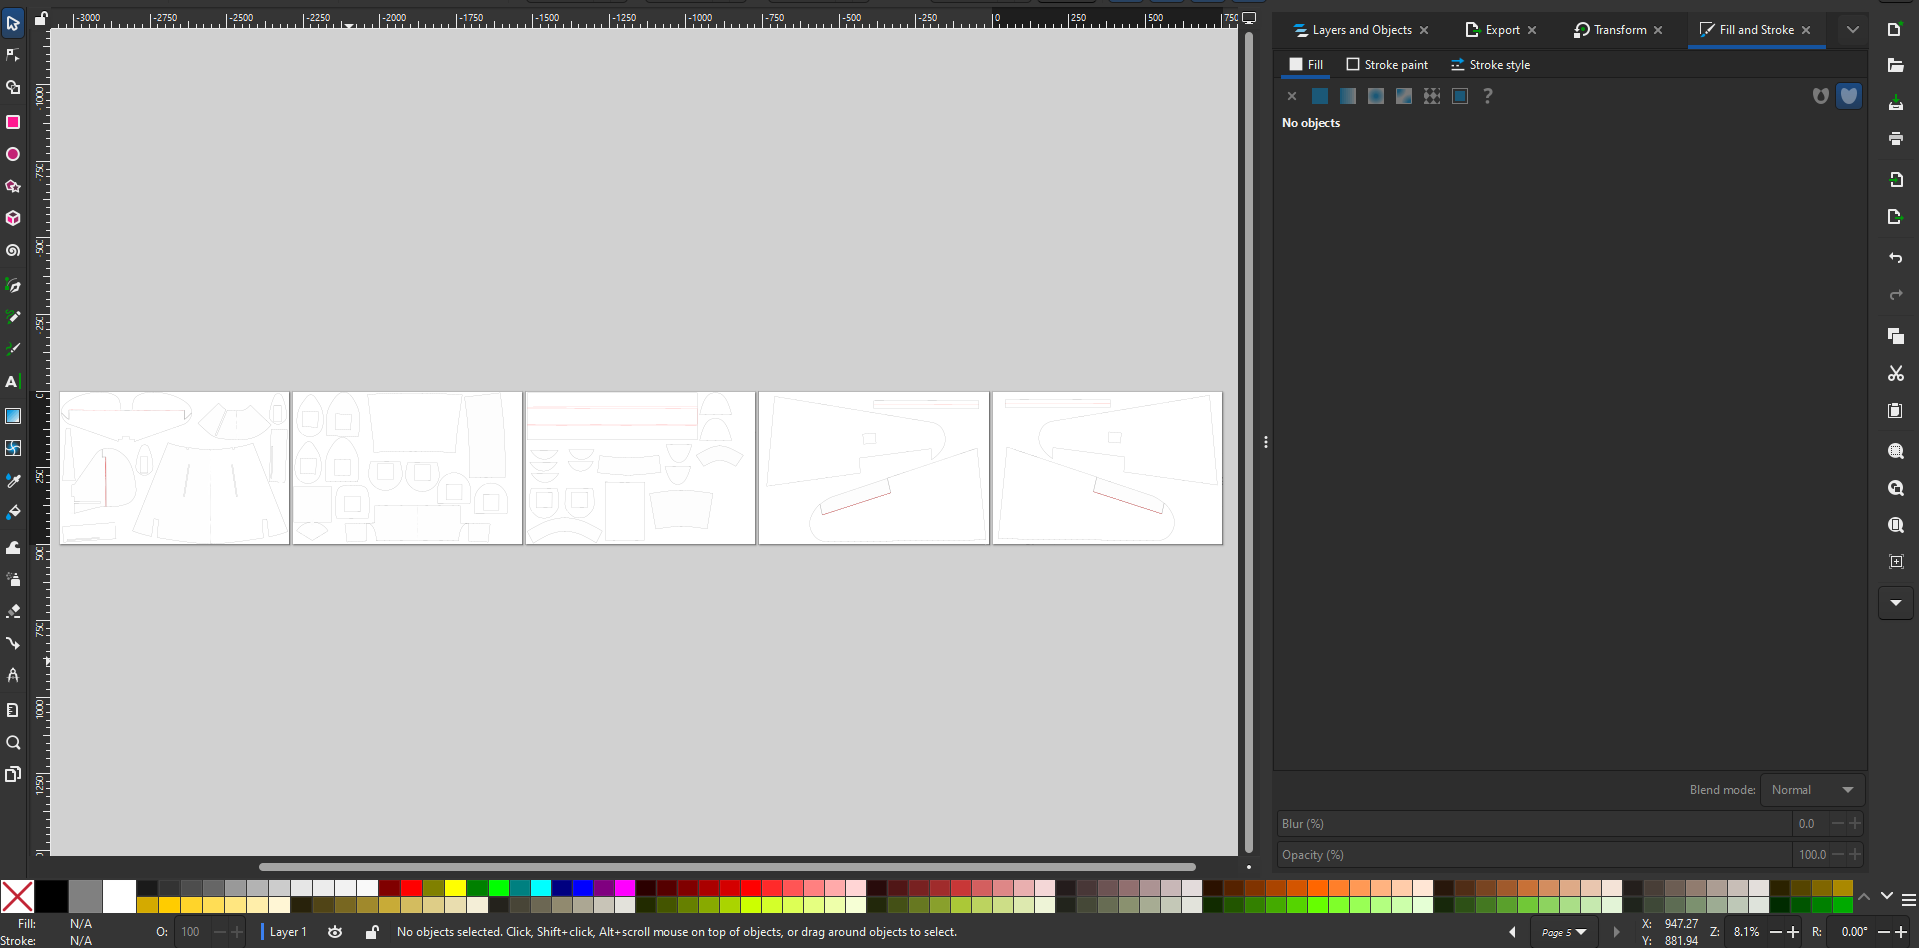Select the Tweak tool
1919x948 pixels.
point(13,547)
